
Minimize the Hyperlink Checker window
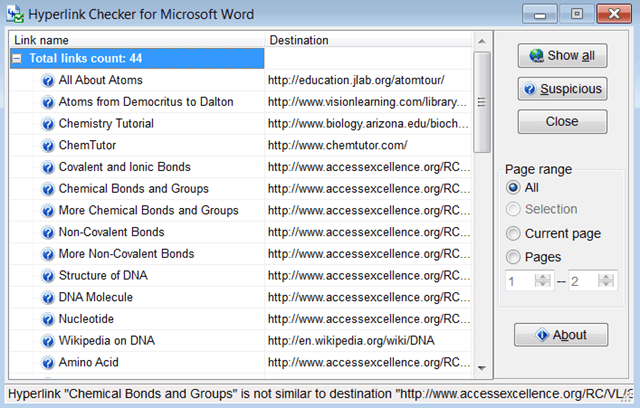tap(540, 14)
